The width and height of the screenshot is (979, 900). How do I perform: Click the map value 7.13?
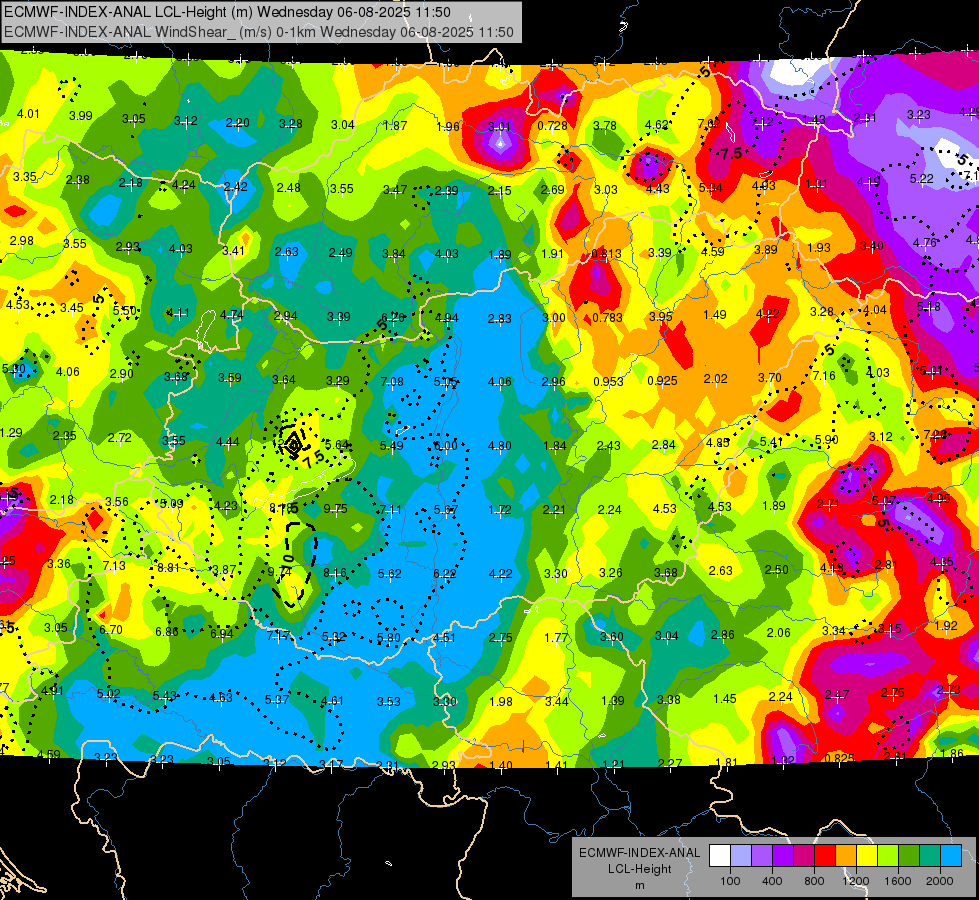pos(114,565)
